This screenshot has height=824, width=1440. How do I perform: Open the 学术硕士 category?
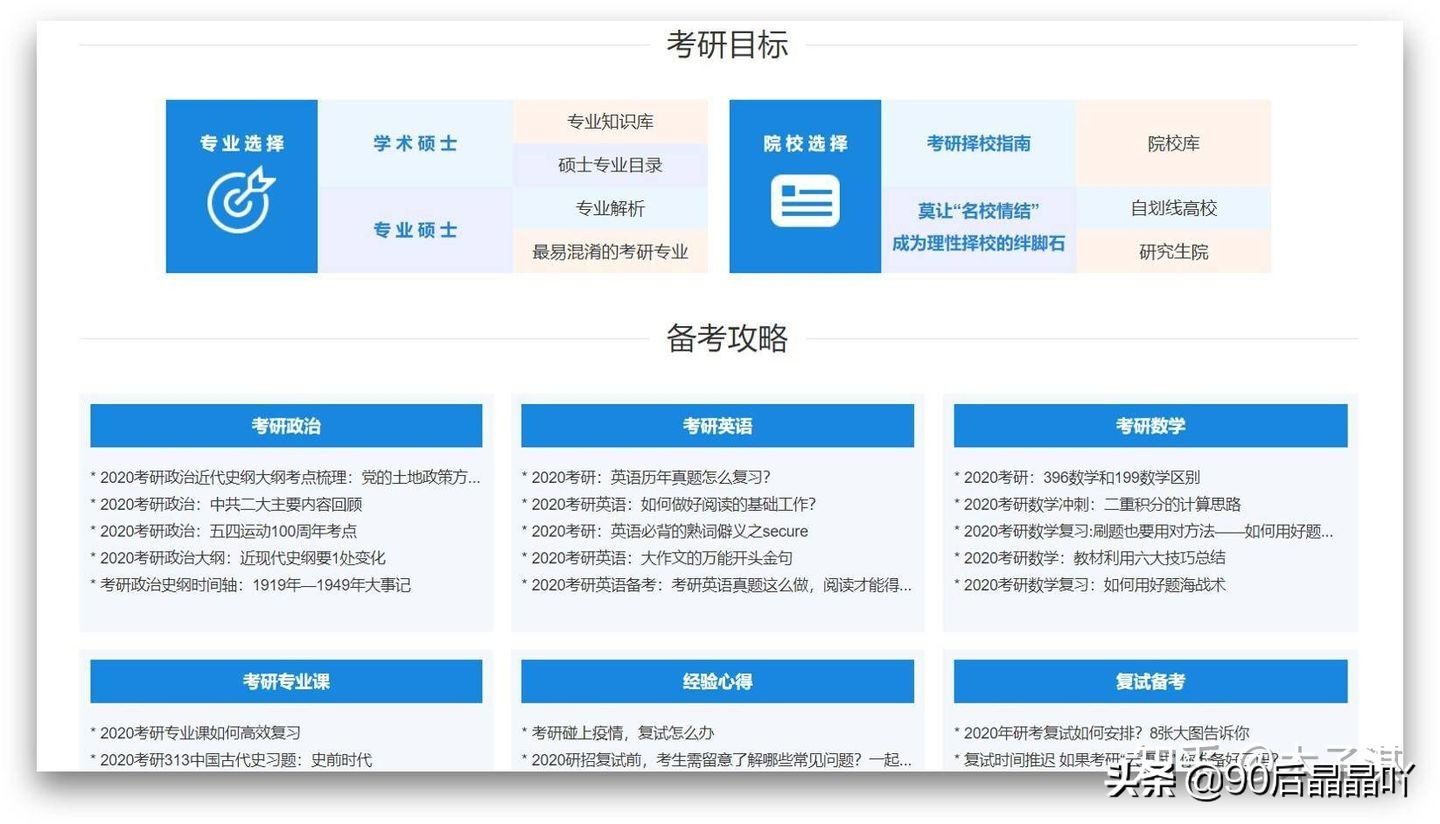[416, 143]
